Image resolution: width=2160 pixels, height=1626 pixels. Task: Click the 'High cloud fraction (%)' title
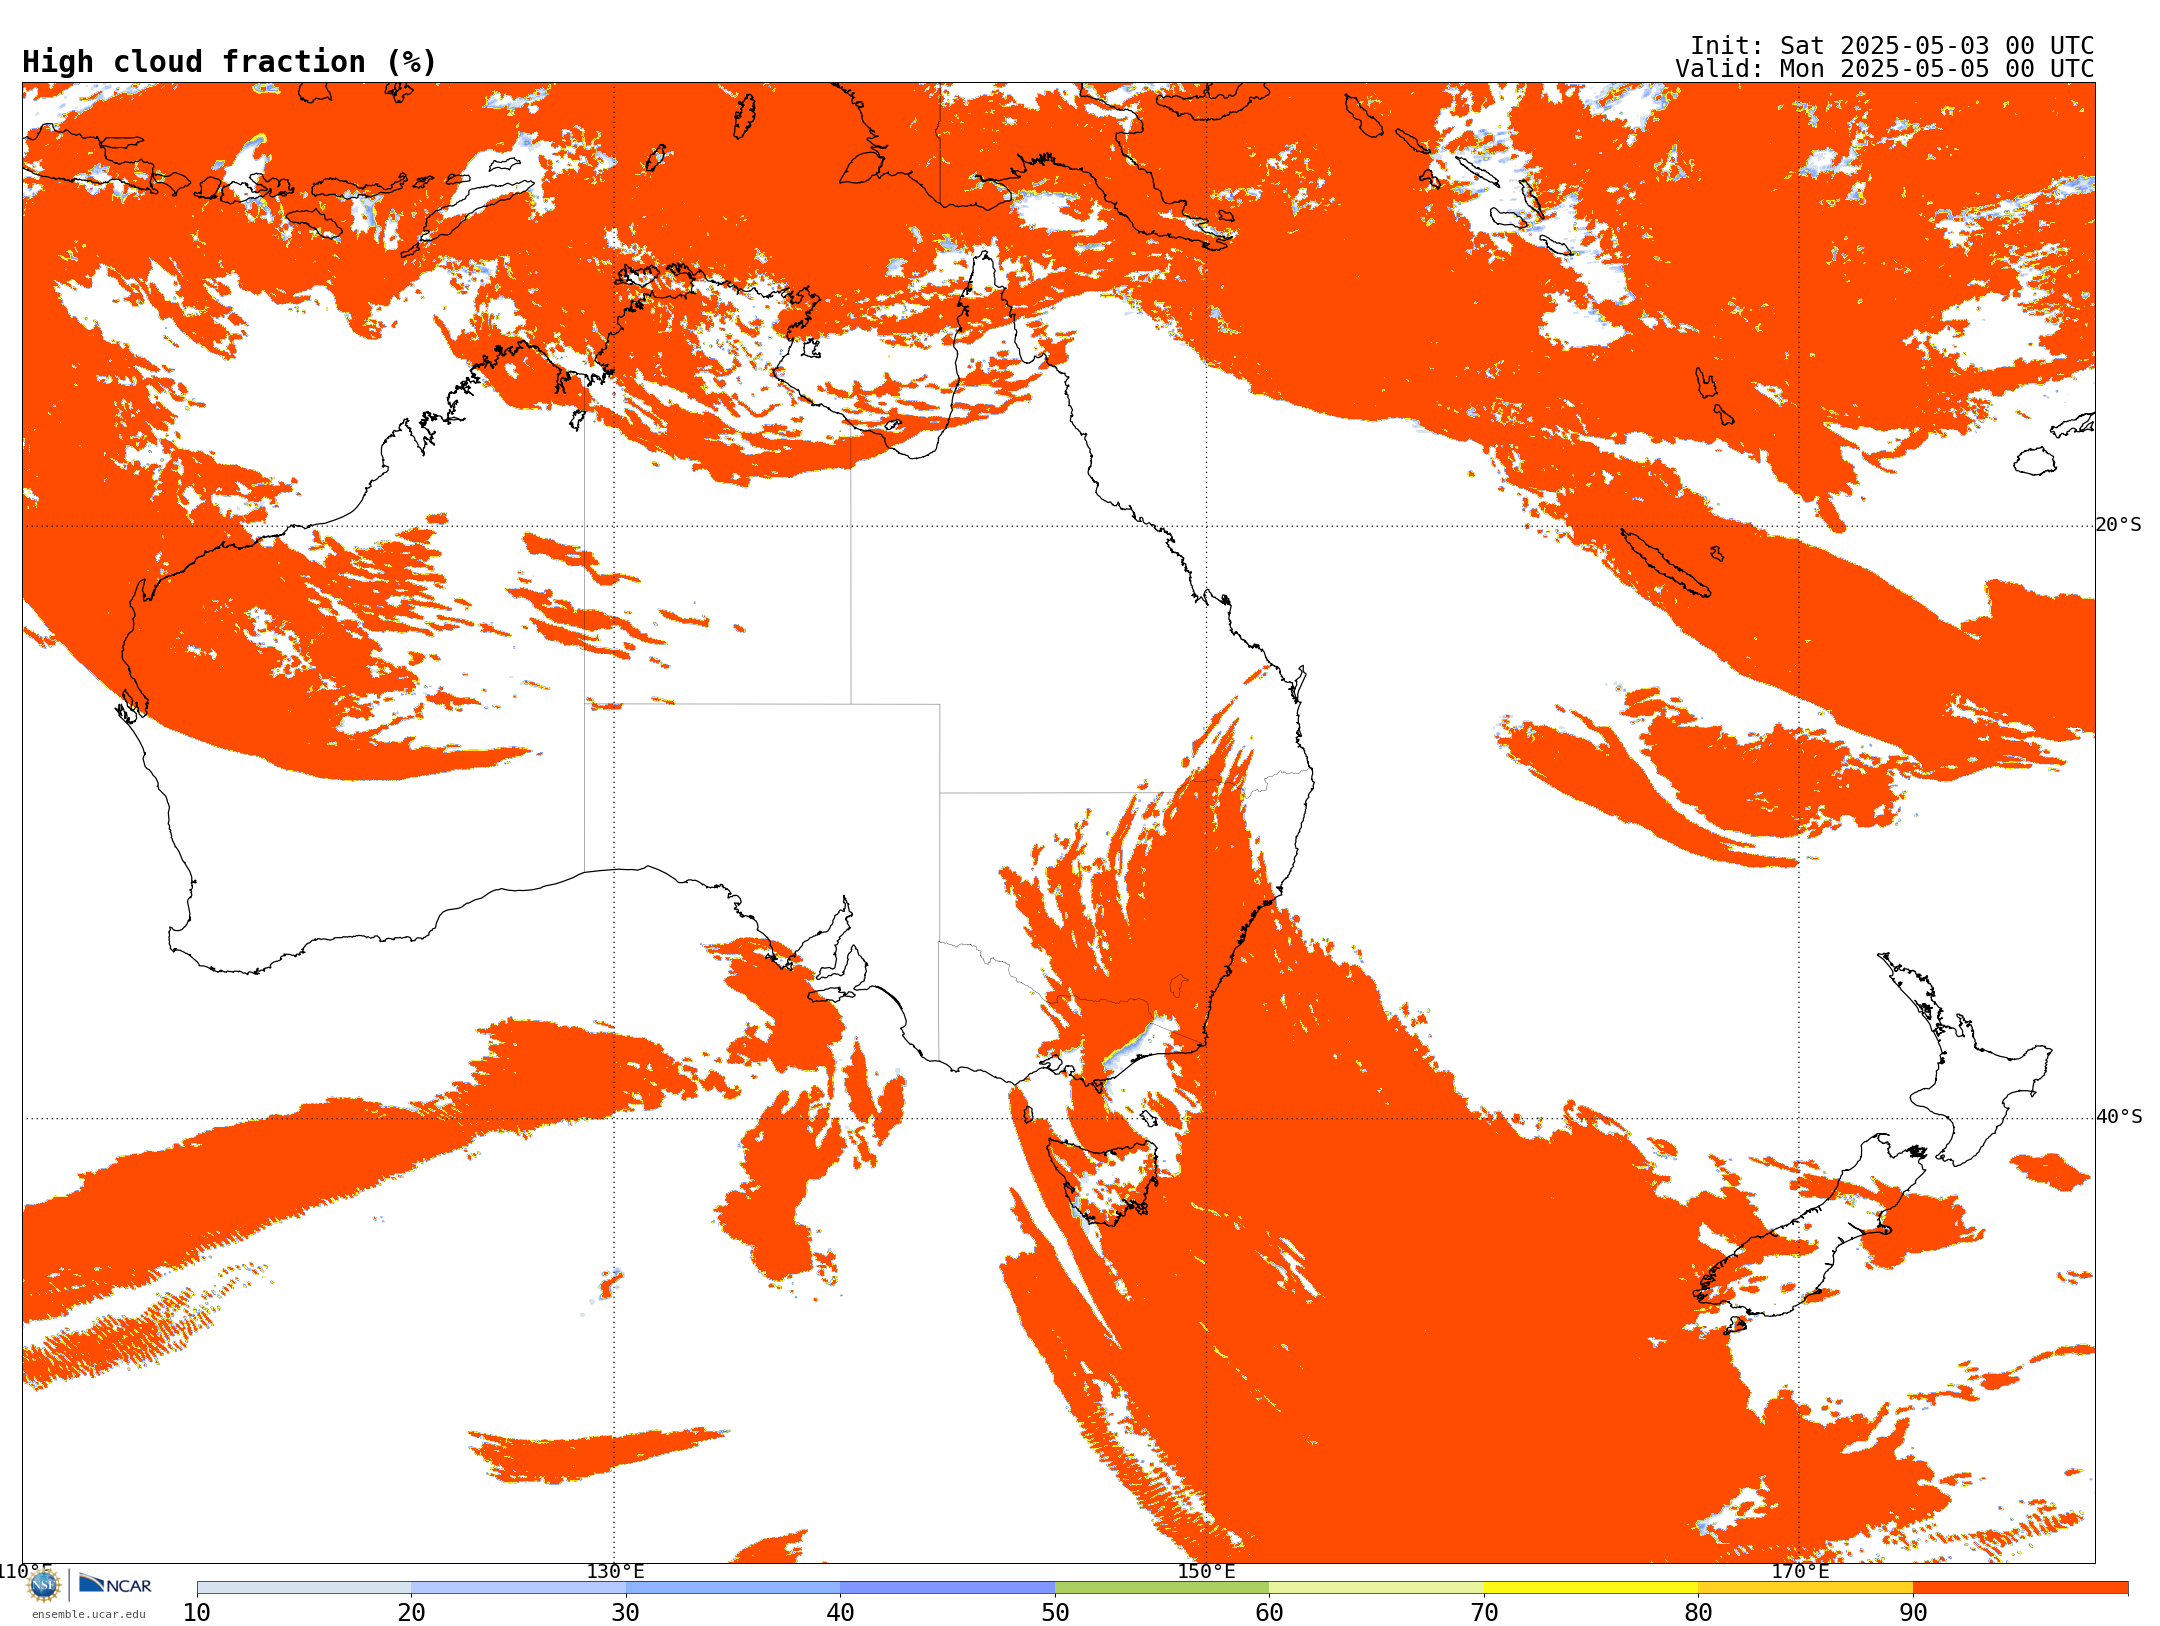click(230, 62)
